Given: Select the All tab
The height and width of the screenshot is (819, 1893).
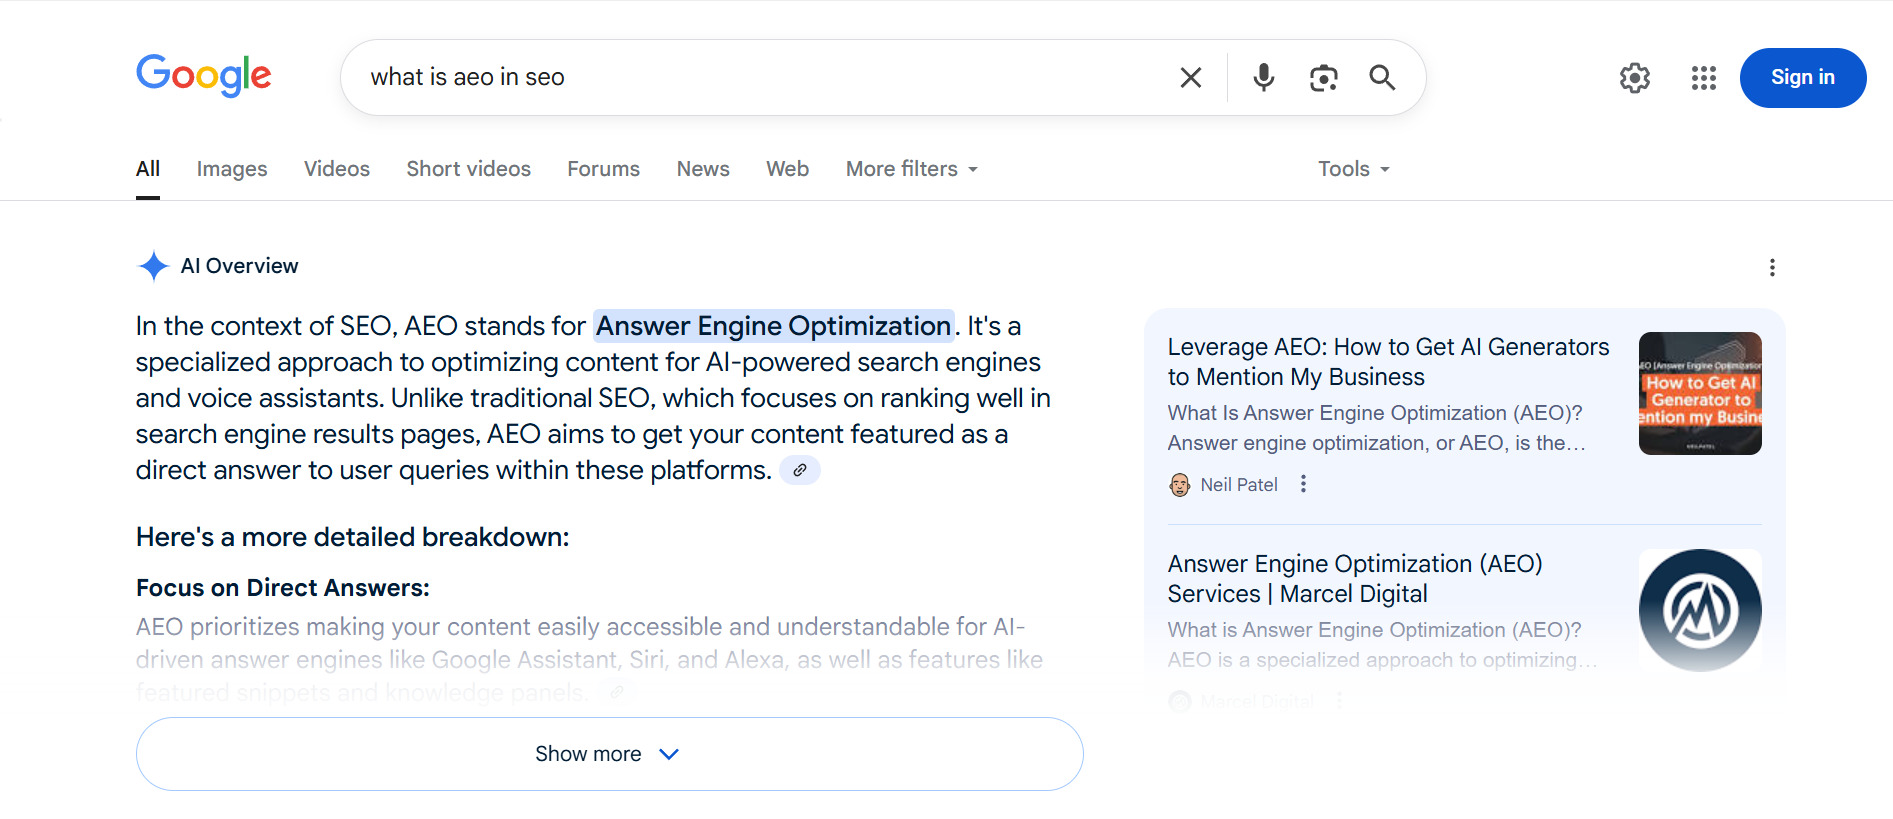Looking at the screenshot, I should [x=148, y=169].
